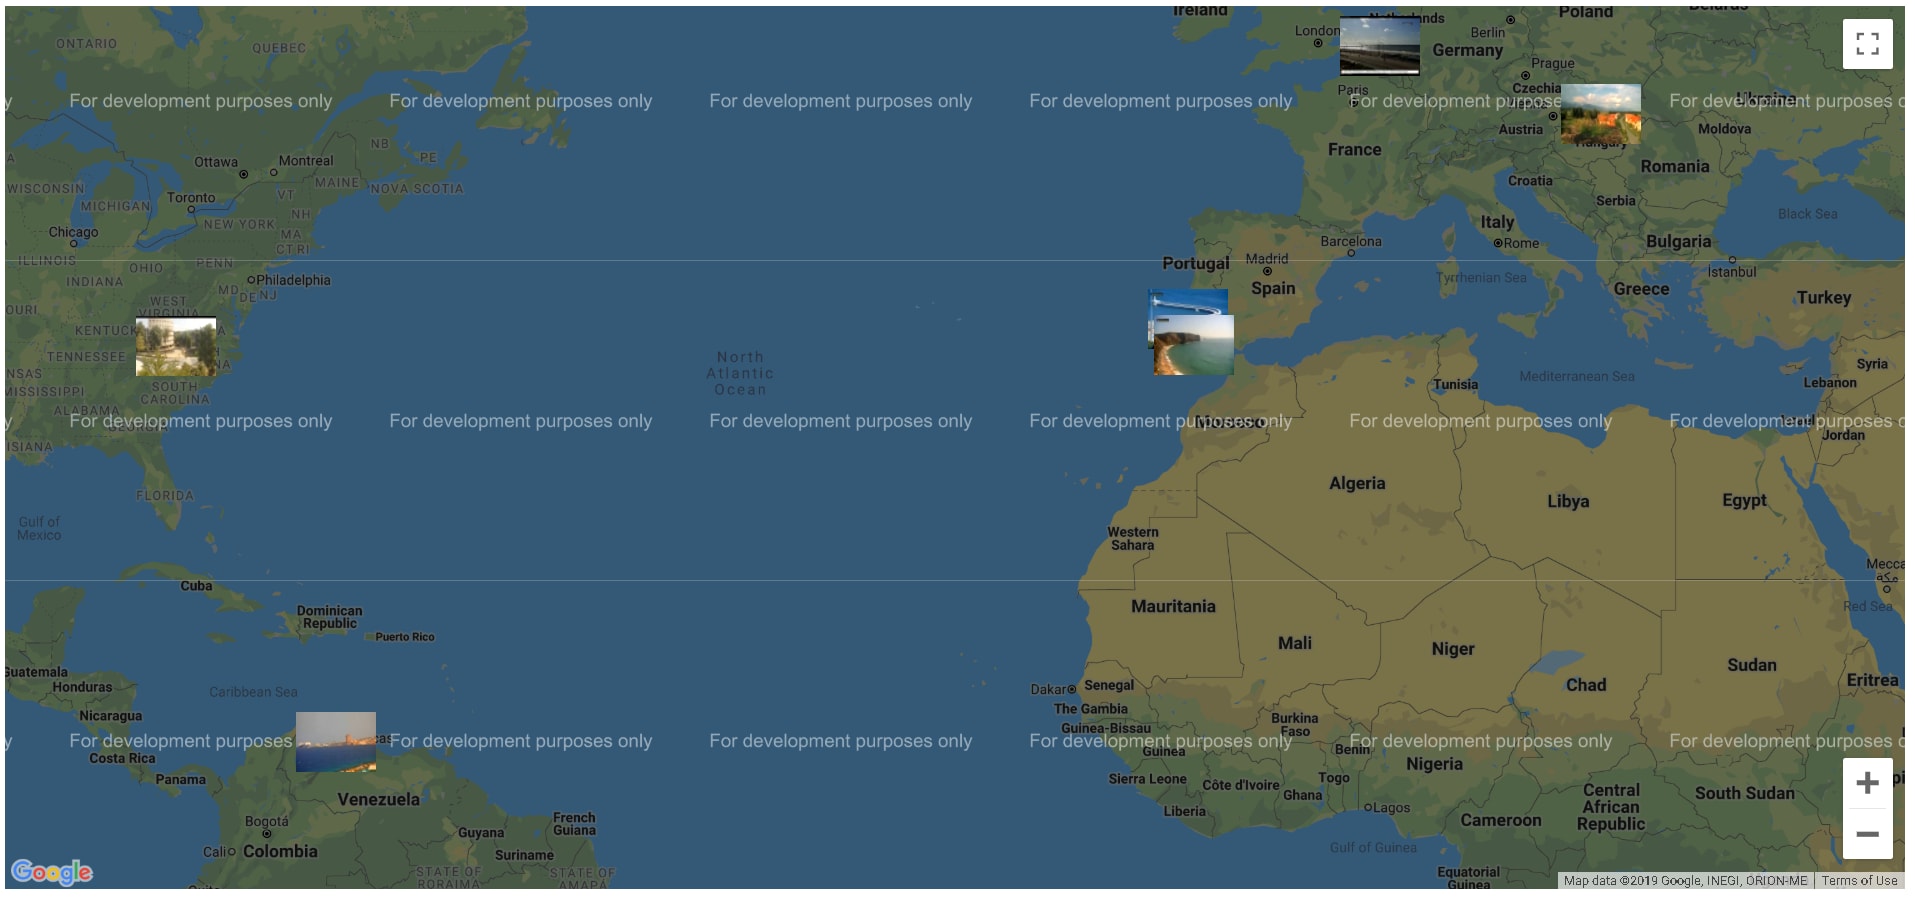Open photo thumbnail over North Carolina
Image resolution: width=1915 pixels, height=897 pixels.
[x=176, y=347]
